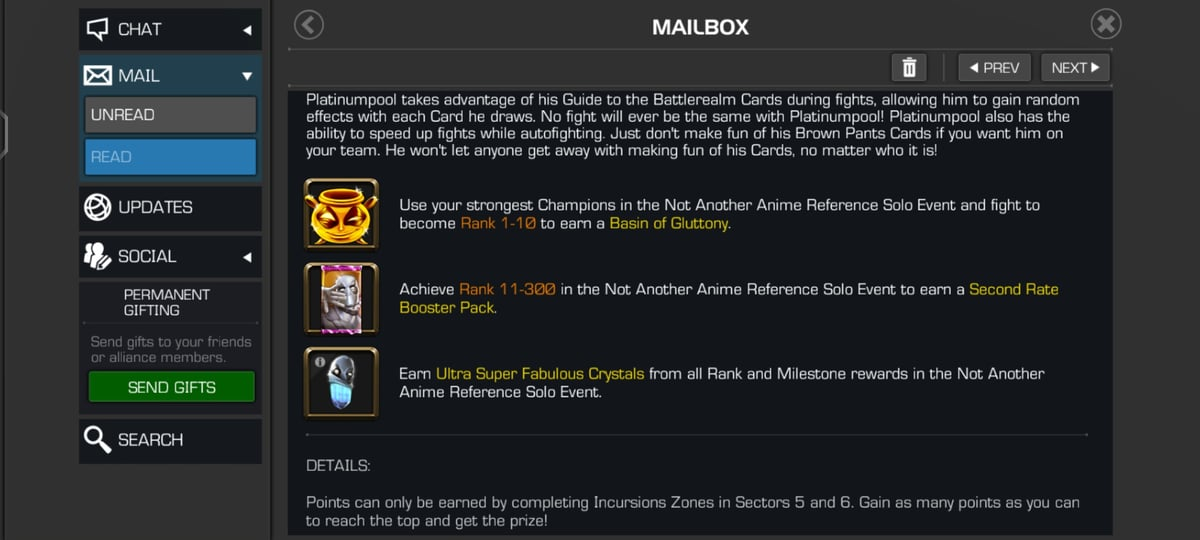Image resolution: width=1200 pixels, height=540 pixels.
Task: Select the Read mail filter
Action: pos(170,157)
